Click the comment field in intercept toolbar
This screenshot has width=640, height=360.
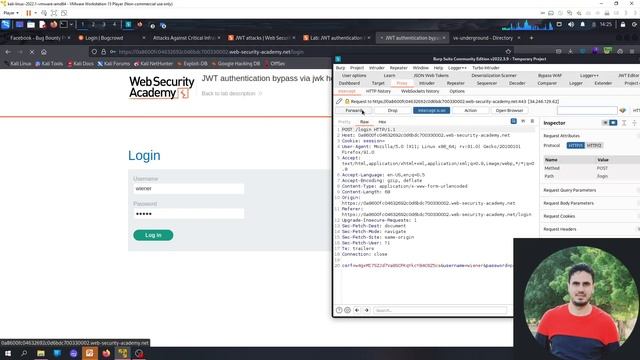pos(587,111)
